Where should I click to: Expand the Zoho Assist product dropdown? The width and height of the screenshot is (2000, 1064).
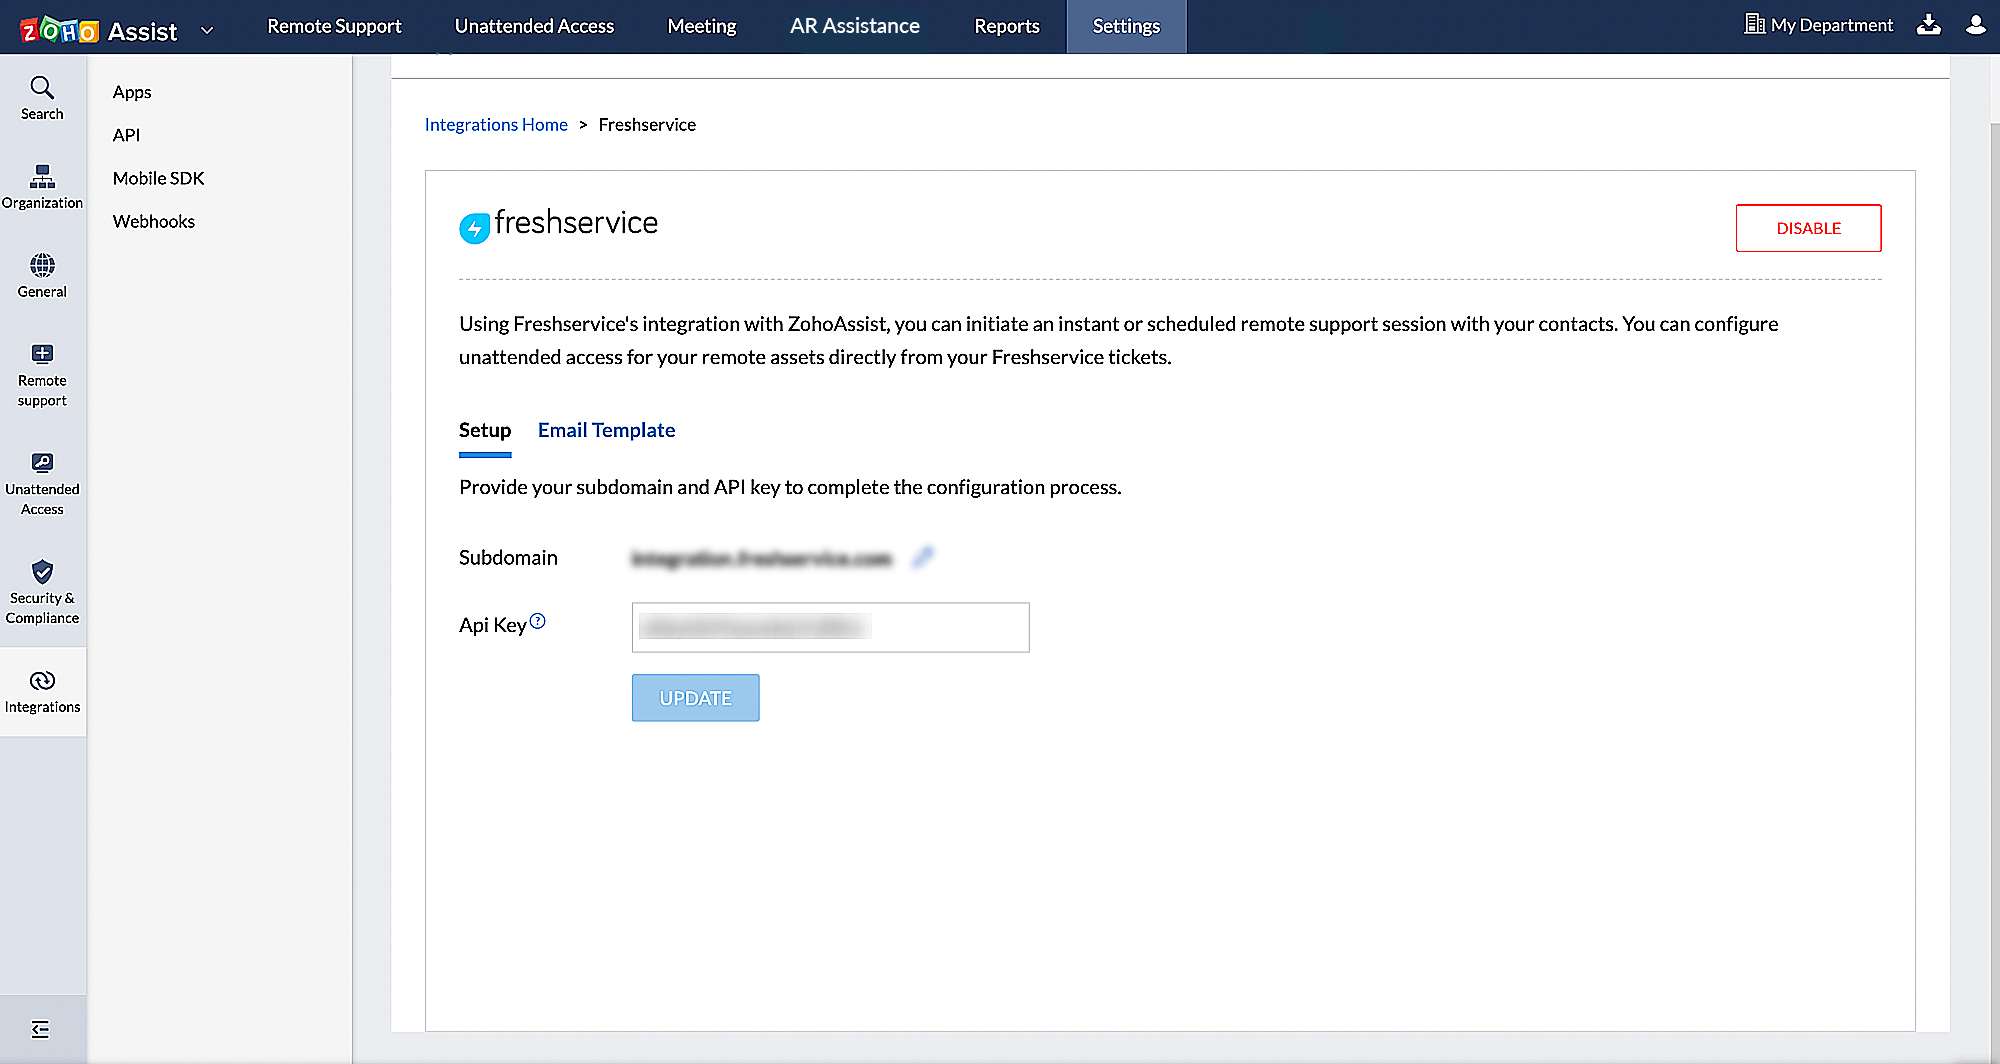(x=207, y=31)
